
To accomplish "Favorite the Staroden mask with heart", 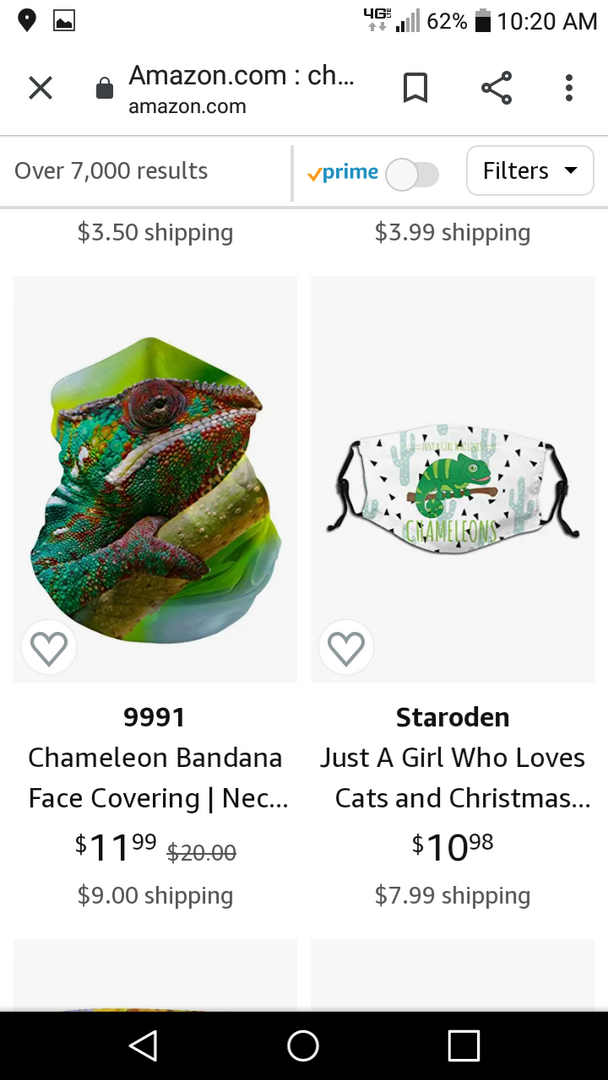I will coord(346,648).
